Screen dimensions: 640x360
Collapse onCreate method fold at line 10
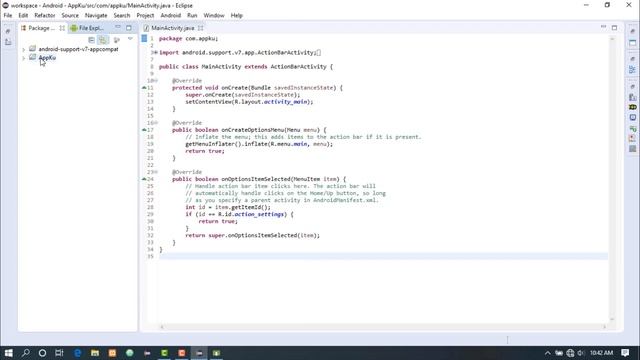156,81
